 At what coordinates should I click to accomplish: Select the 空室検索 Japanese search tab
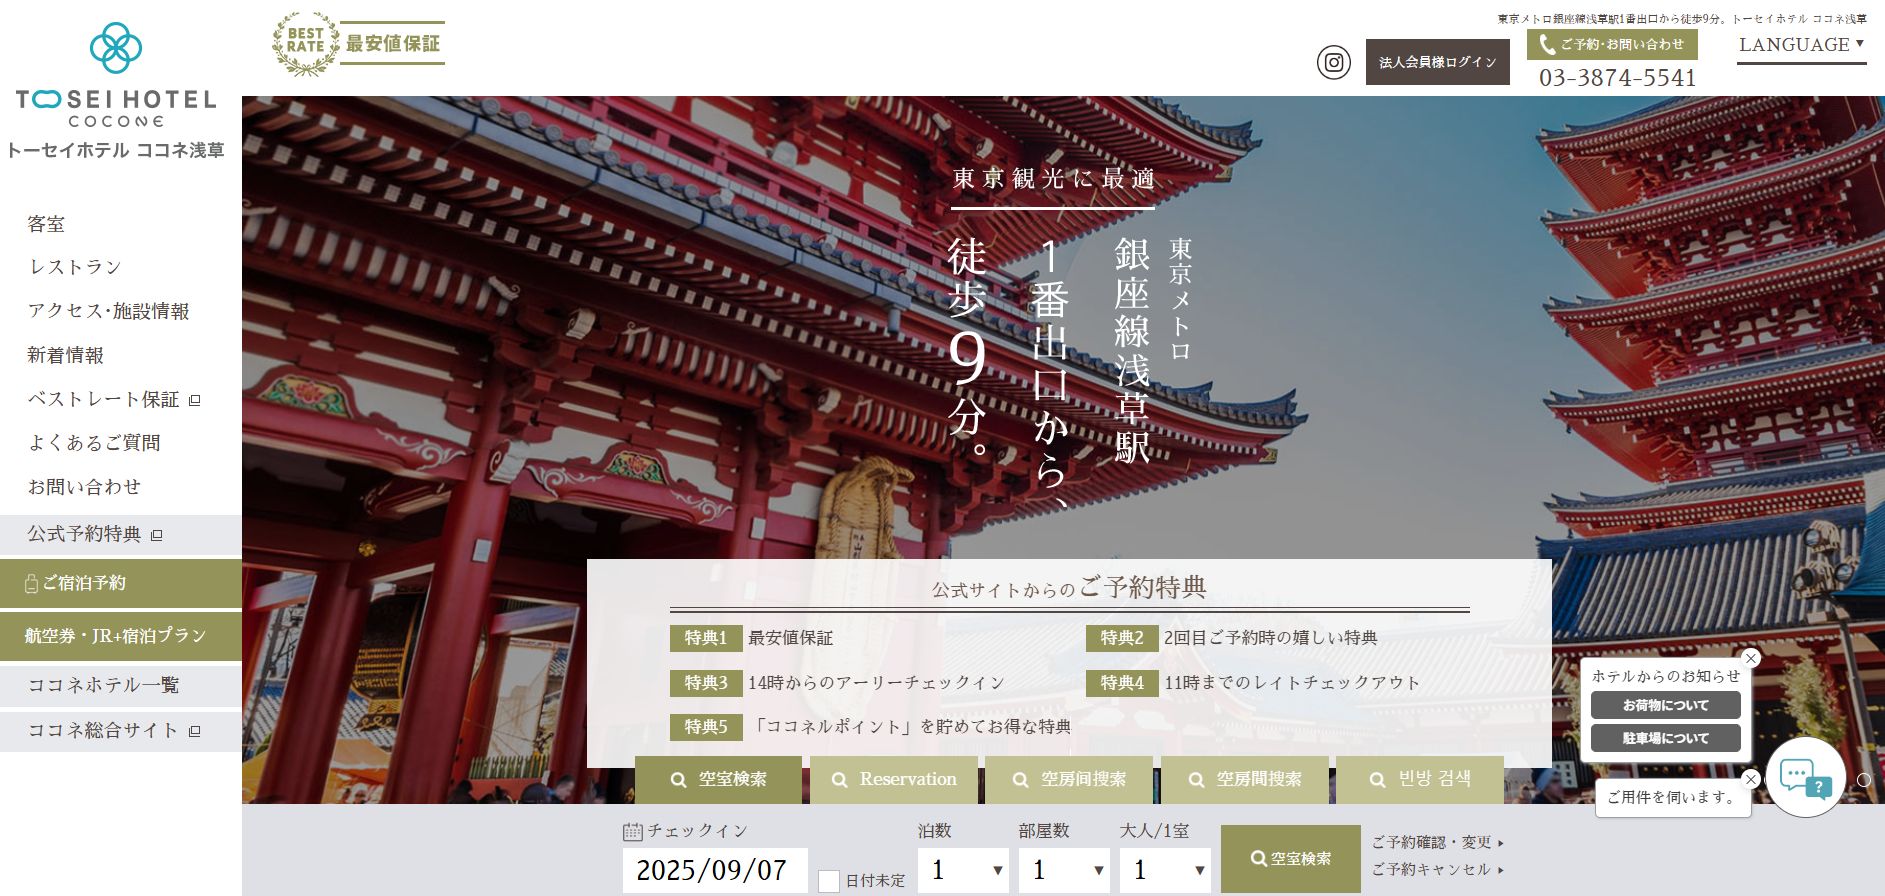click(718, 780)
